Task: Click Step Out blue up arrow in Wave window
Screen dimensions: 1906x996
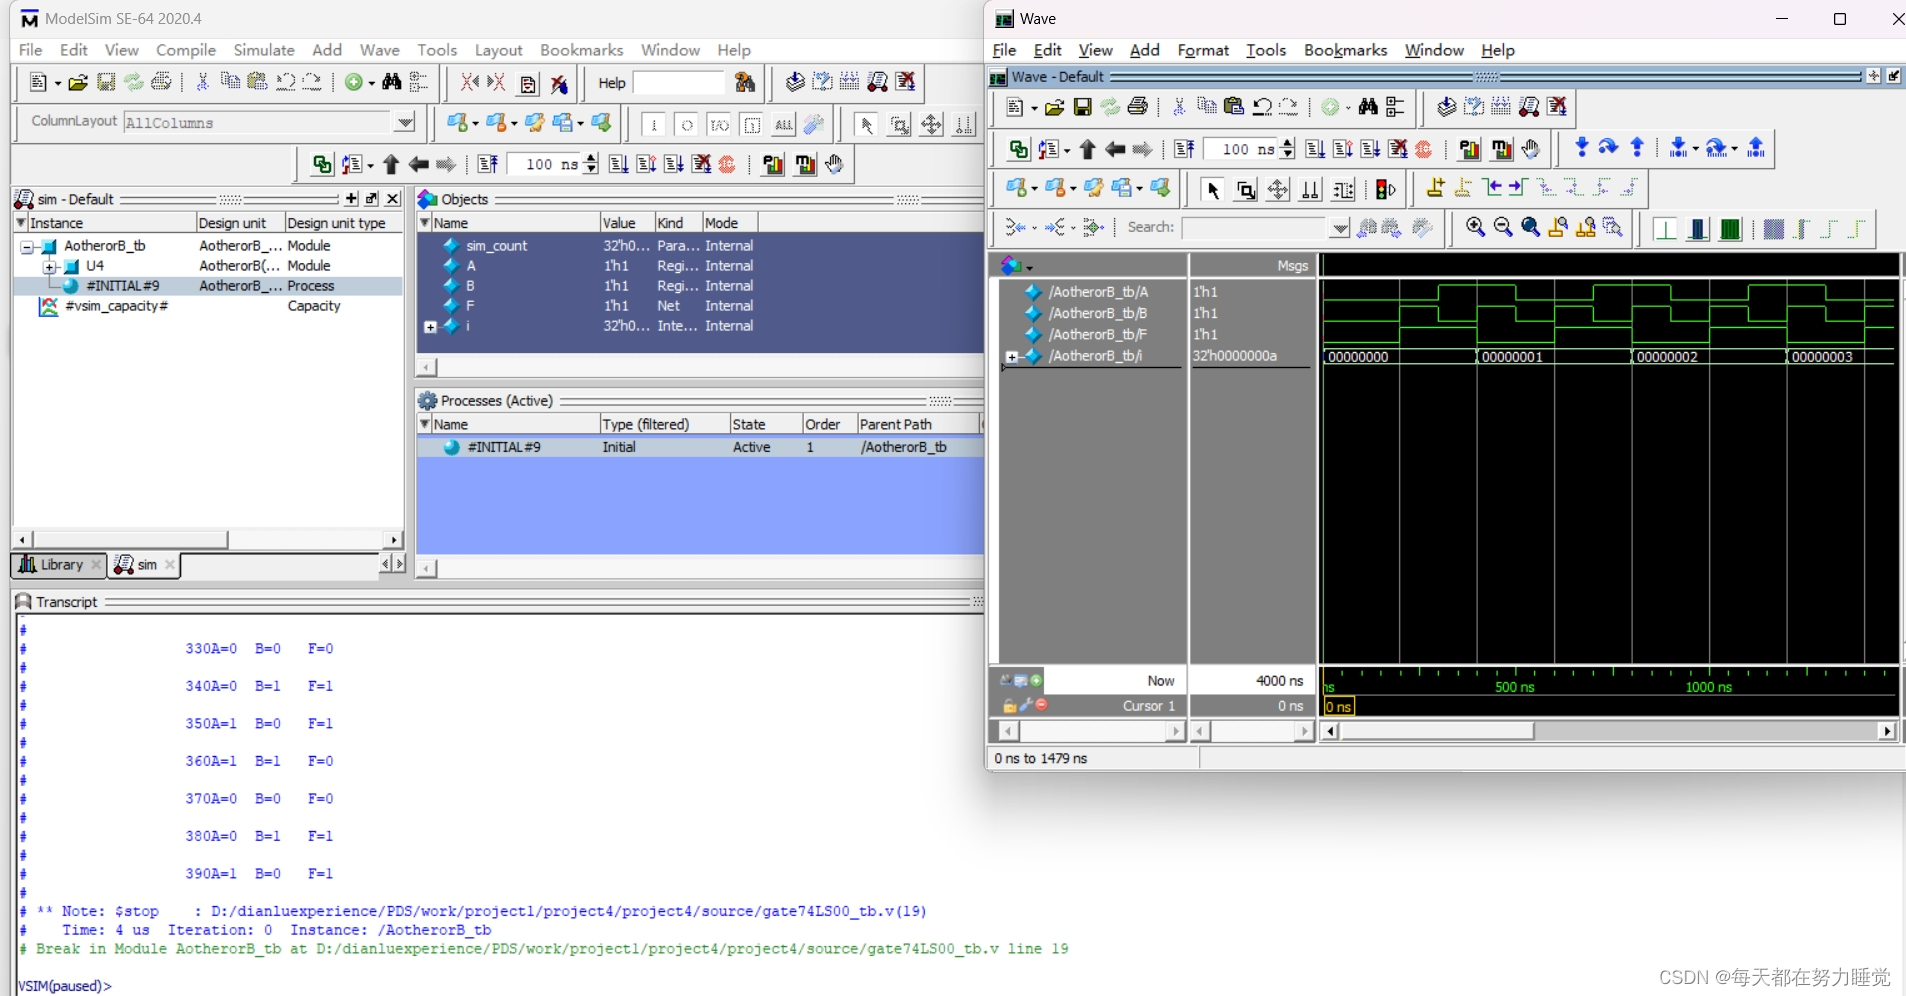Action: 1637,148
